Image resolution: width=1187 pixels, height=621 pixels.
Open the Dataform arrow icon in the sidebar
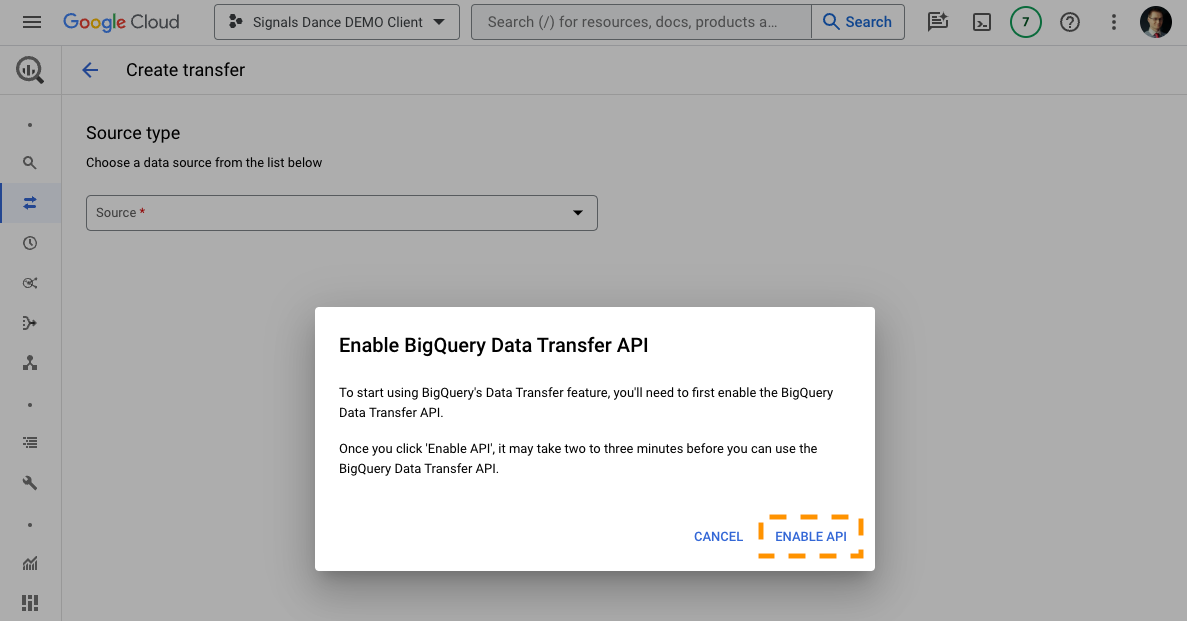click(x=30, y=323)
